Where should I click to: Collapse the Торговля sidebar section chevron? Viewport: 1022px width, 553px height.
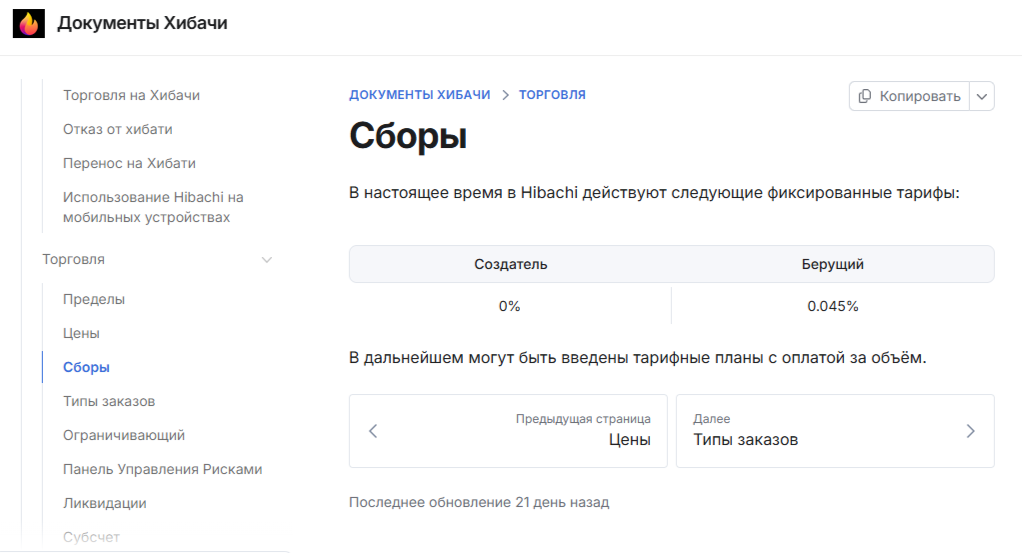266,260
